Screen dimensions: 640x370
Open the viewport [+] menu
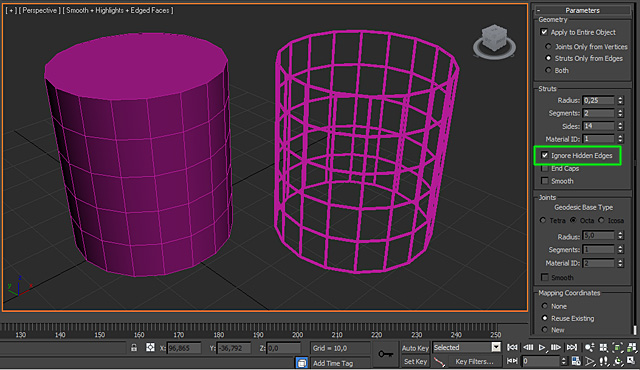coord(11,10)
